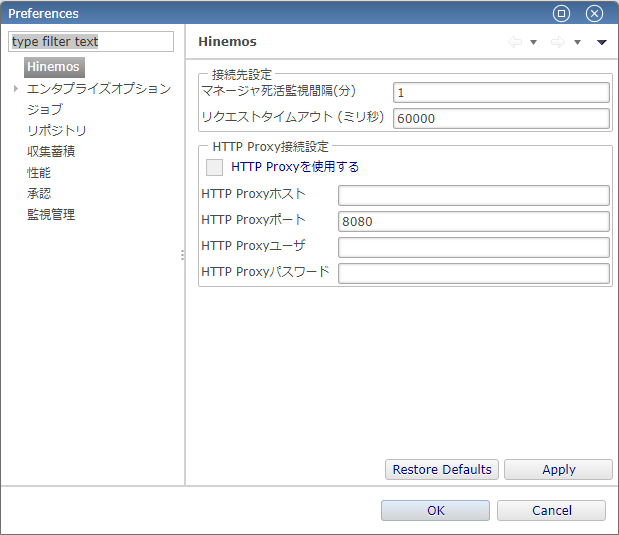Select エンタプライズオプション in the tree
The width and height of the screenshot is (619, 535).
point(99,88)
